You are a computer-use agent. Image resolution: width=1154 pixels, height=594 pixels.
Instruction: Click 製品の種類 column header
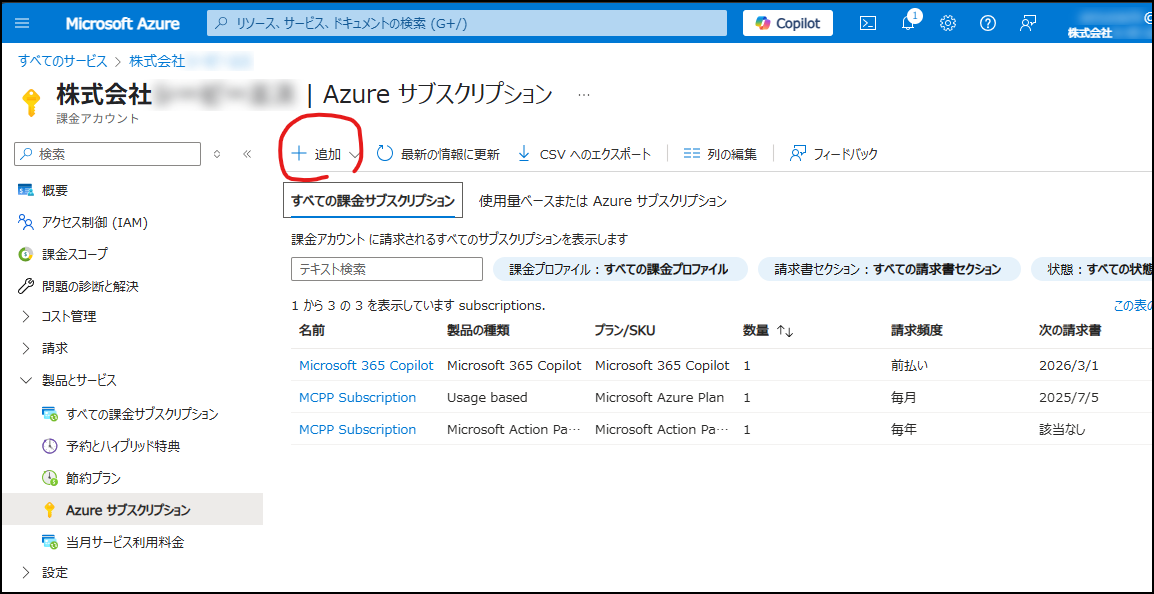[478, 331]
